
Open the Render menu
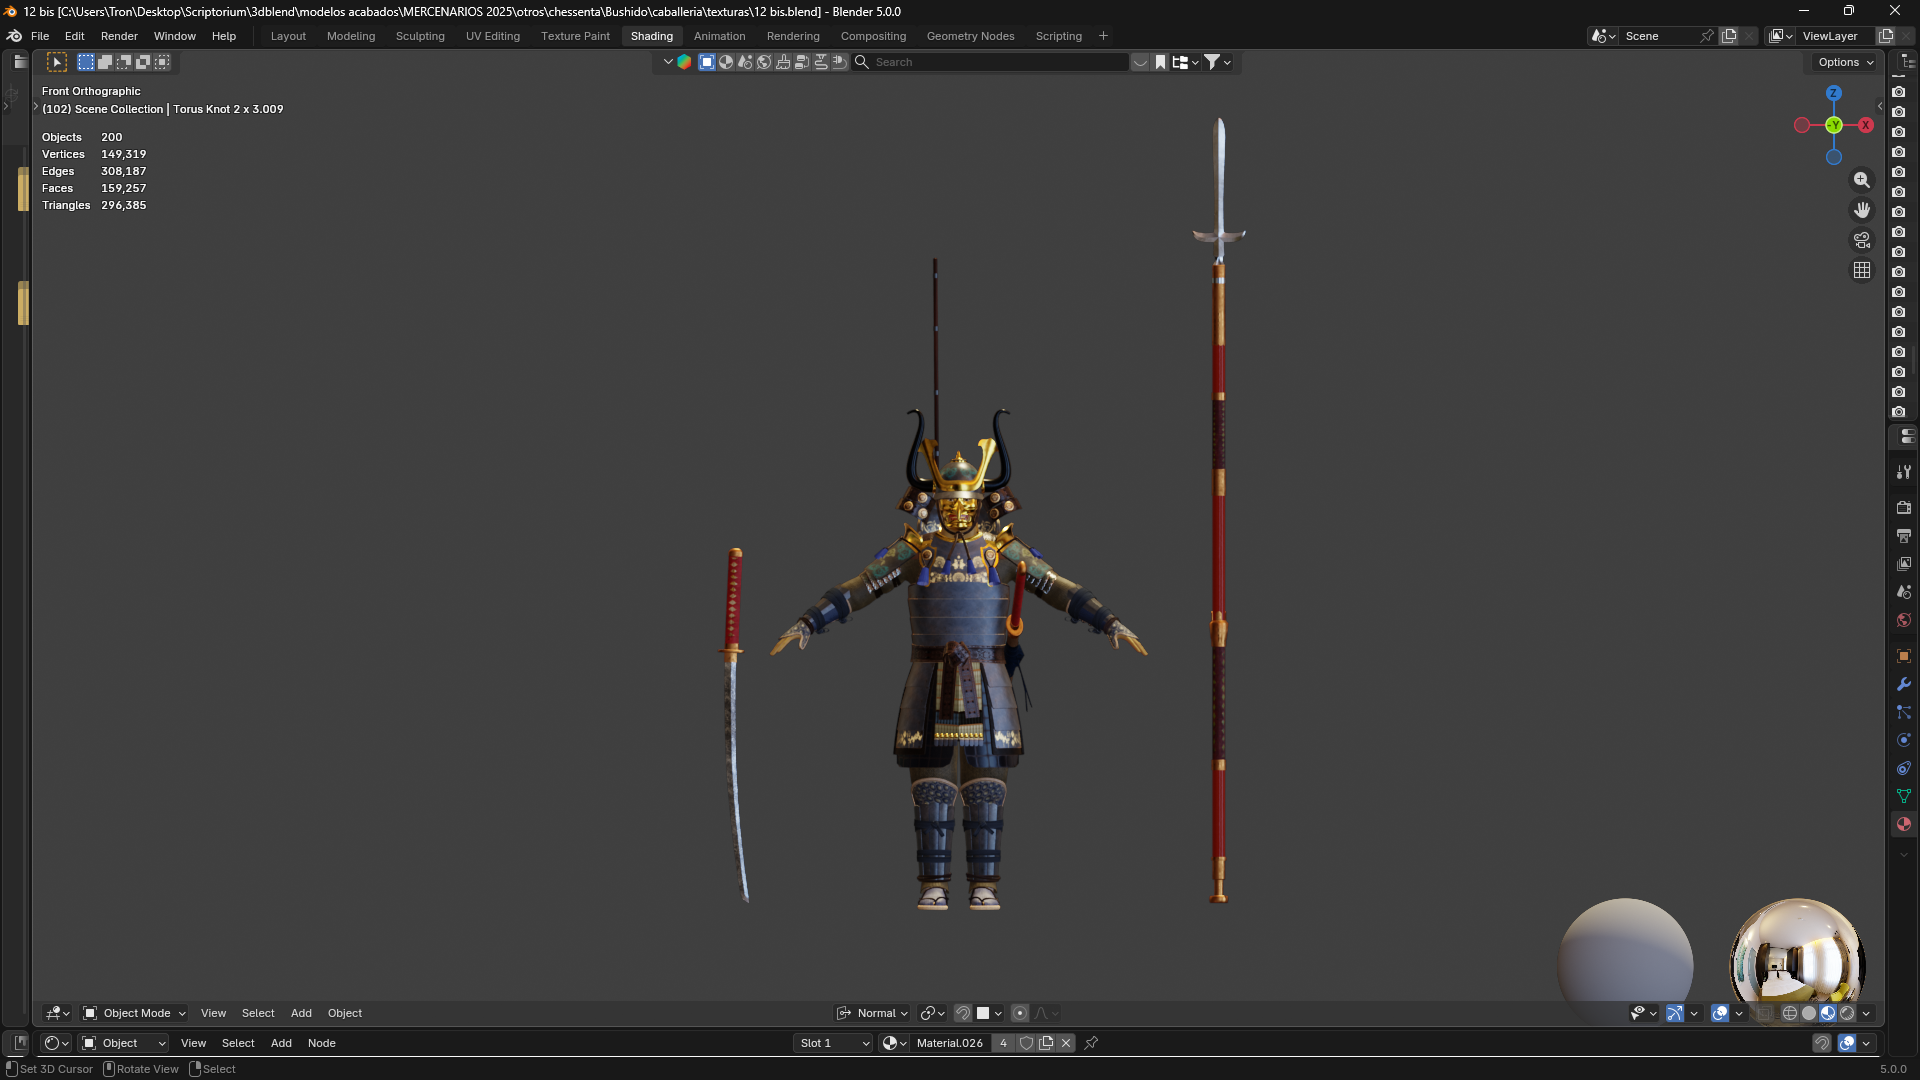tap(119, 36)
